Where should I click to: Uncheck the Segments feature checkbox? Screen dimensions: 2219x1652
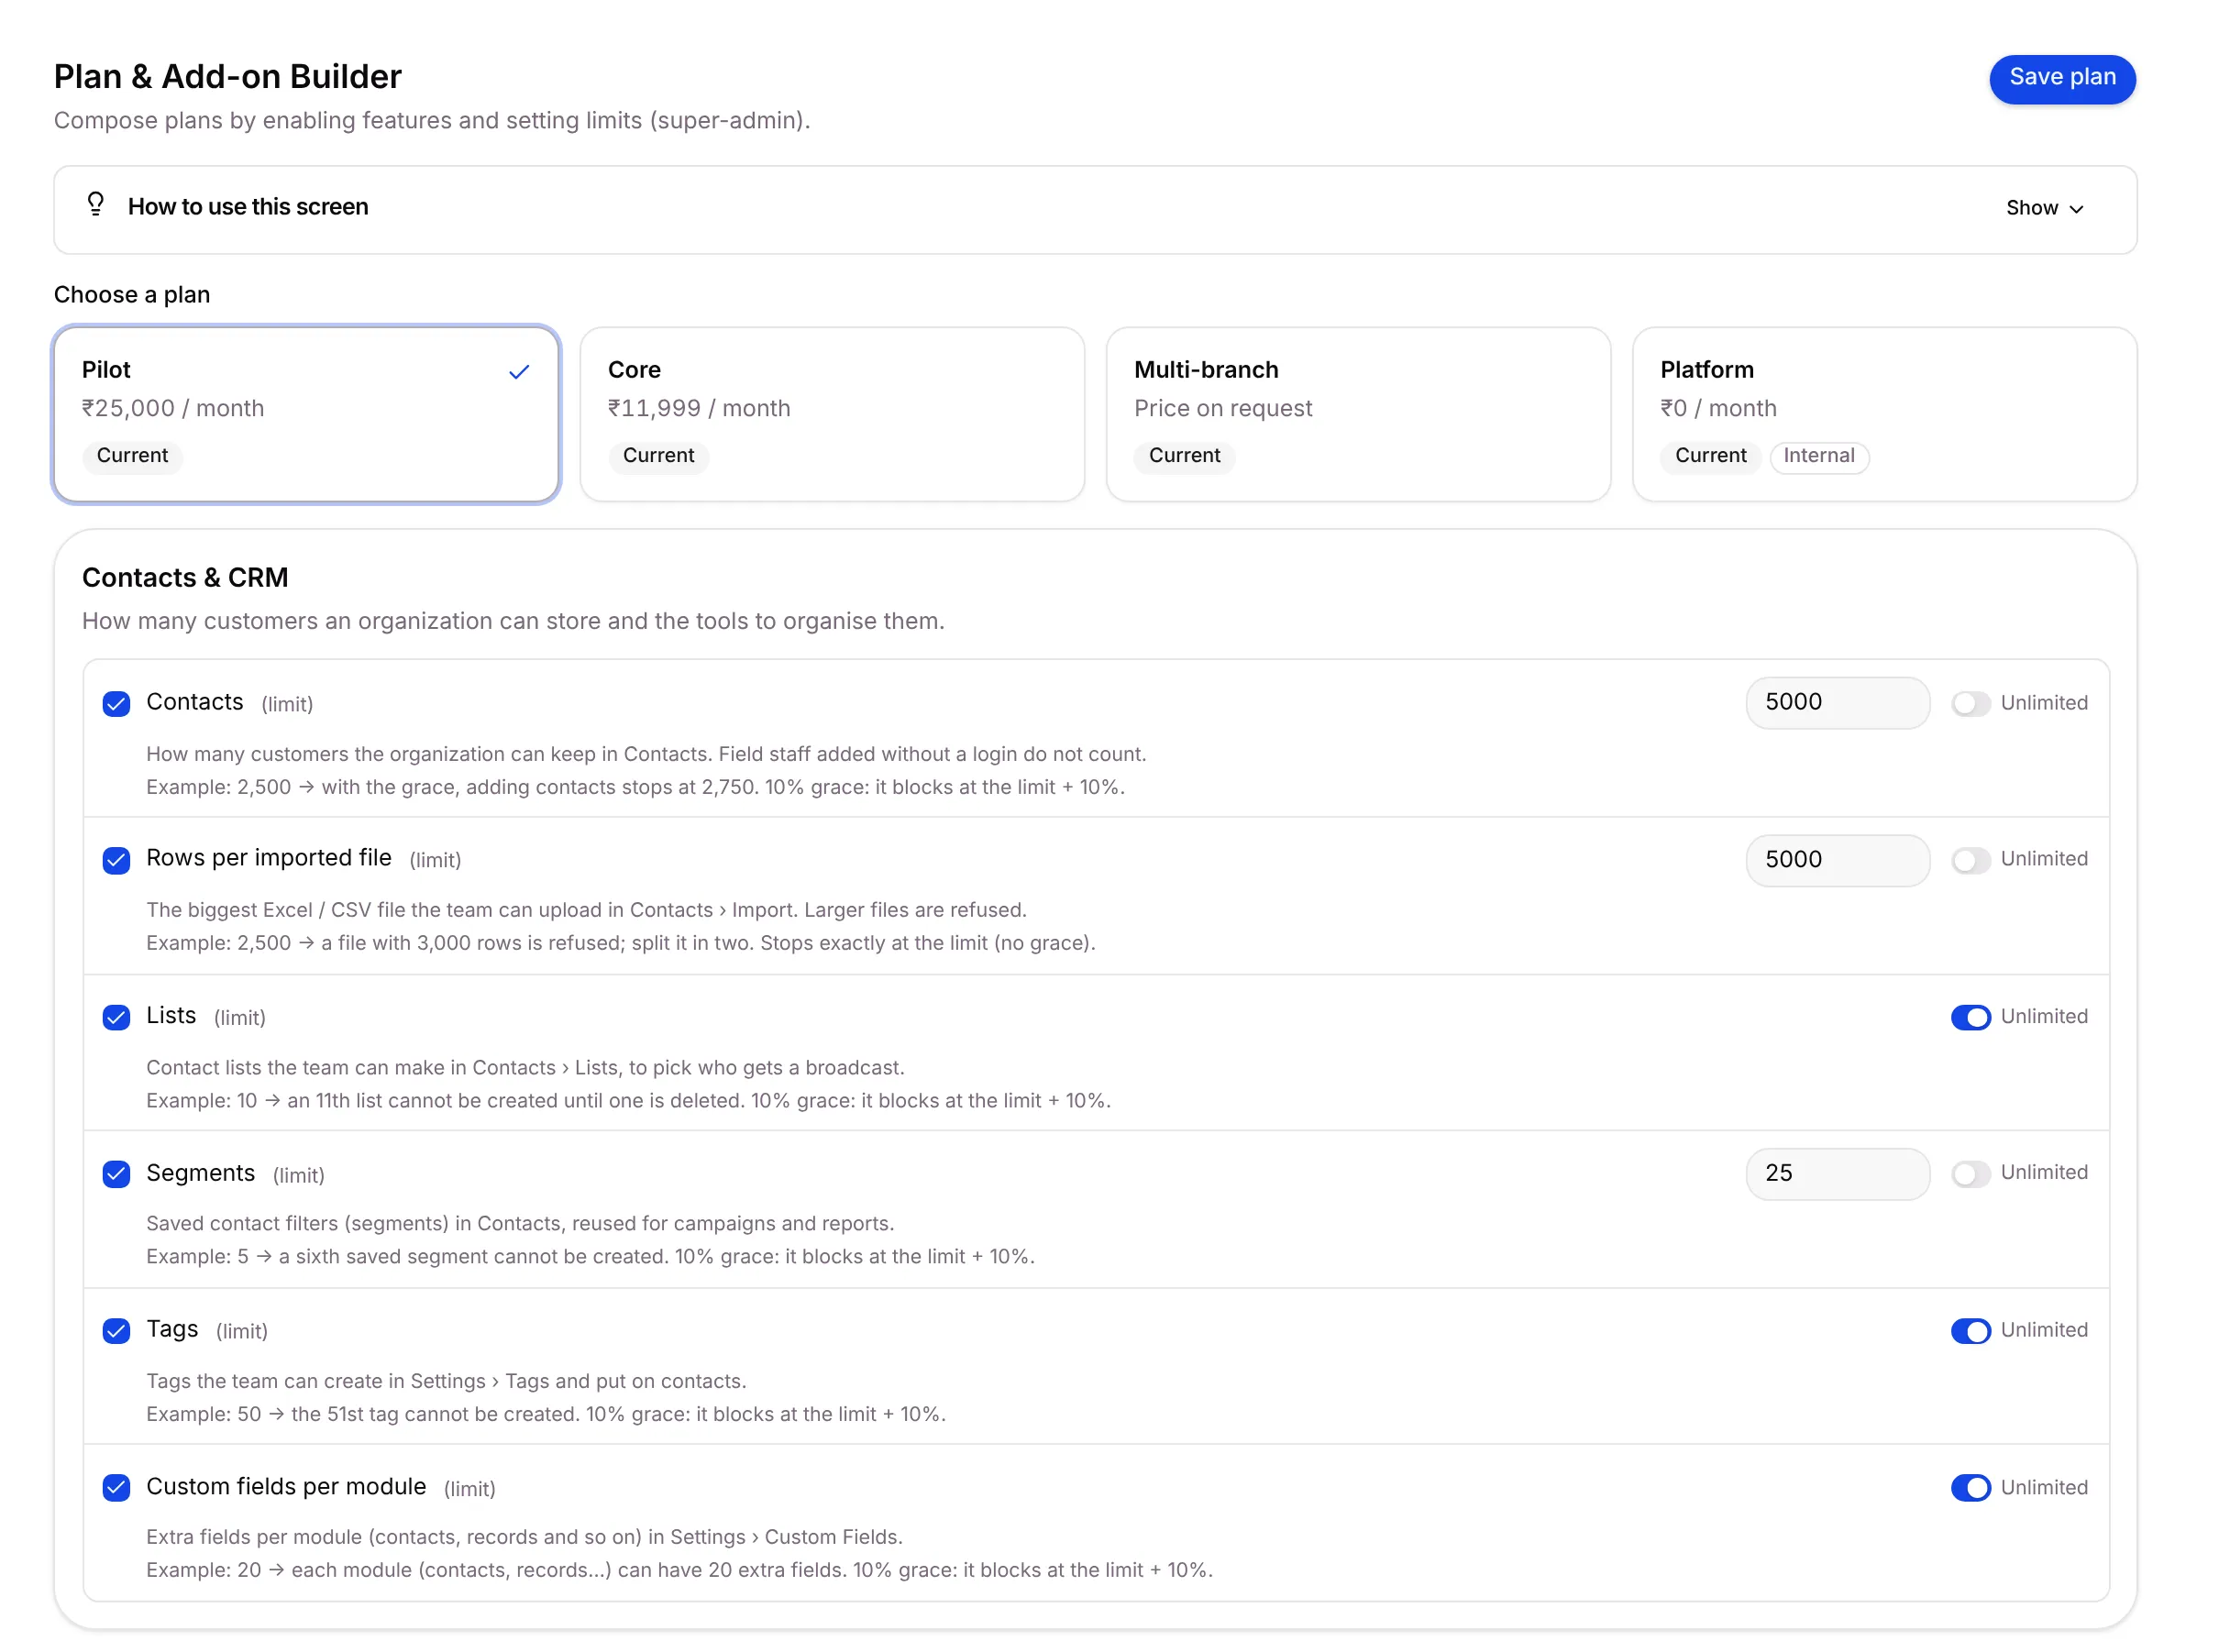click(116, 1173)
